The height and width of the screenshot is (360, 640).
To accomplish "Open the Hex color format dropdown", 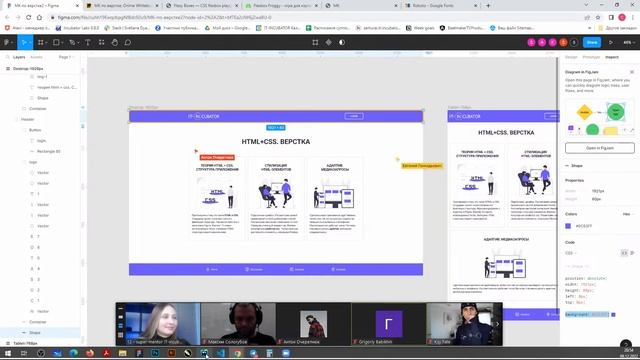I will coord(628,214).
